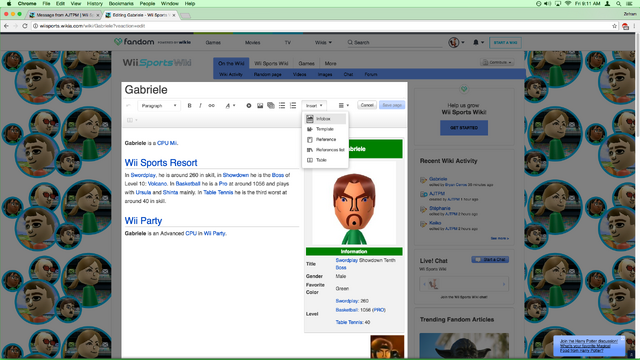The height and width of the screenshot is (360, 640).
Task: Click the Start a Wiki button
Action: (x=505, y=42)
